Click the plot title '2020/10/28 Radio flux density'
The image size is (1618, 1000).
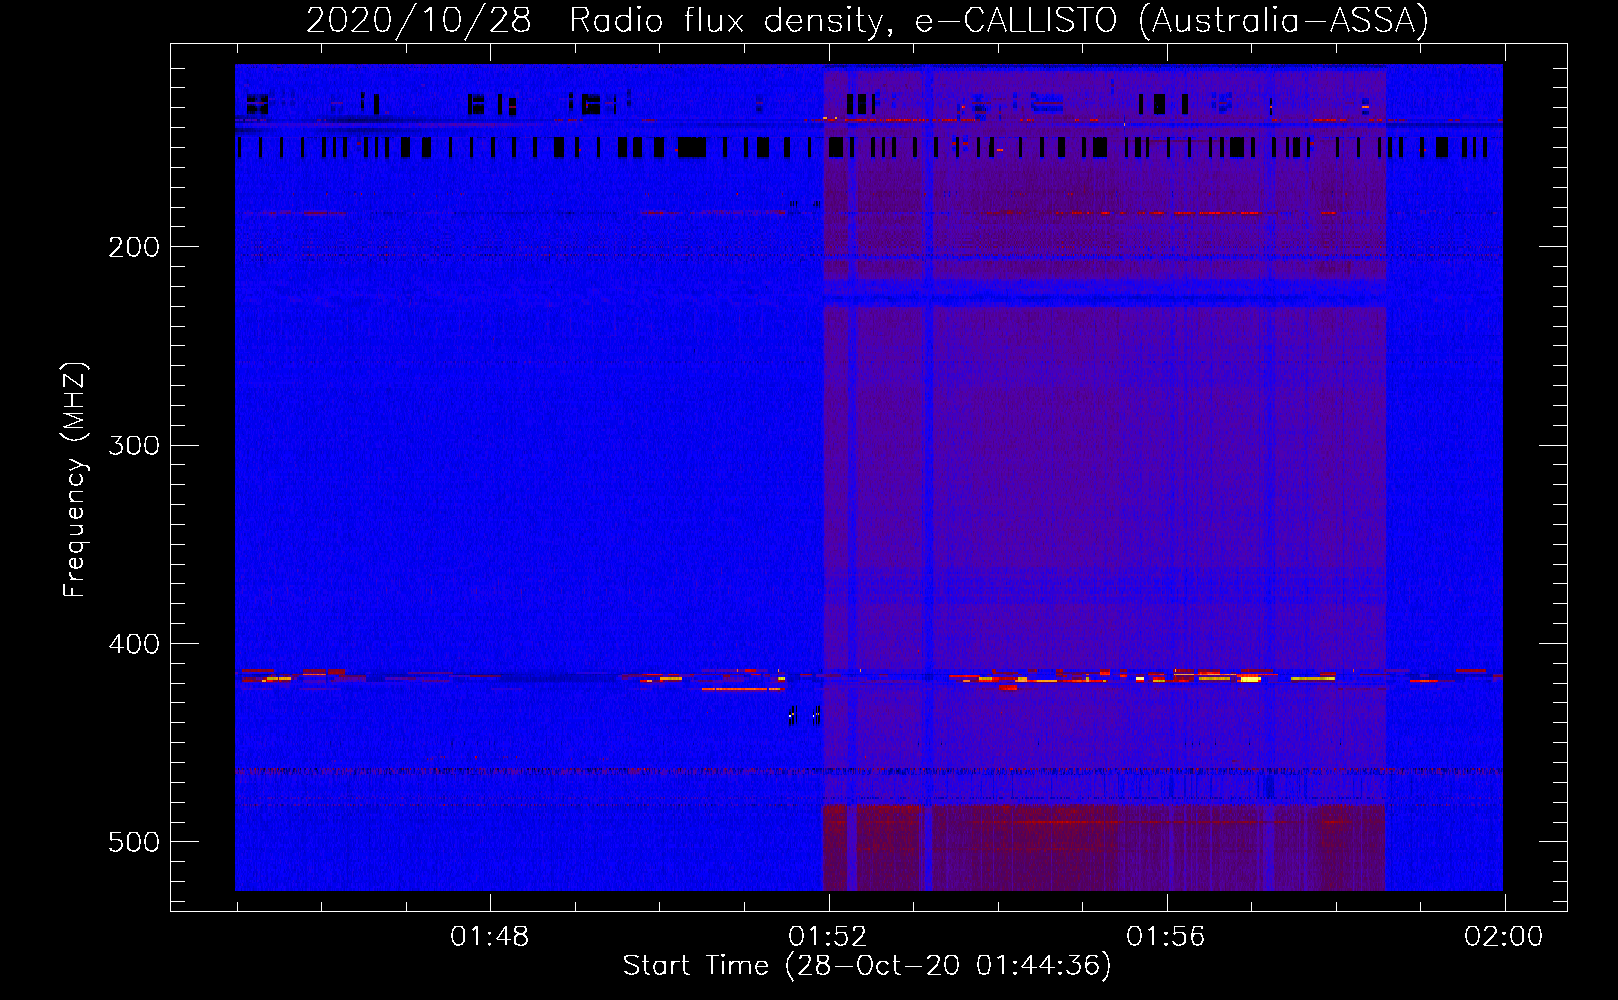[x=599, y=21]
